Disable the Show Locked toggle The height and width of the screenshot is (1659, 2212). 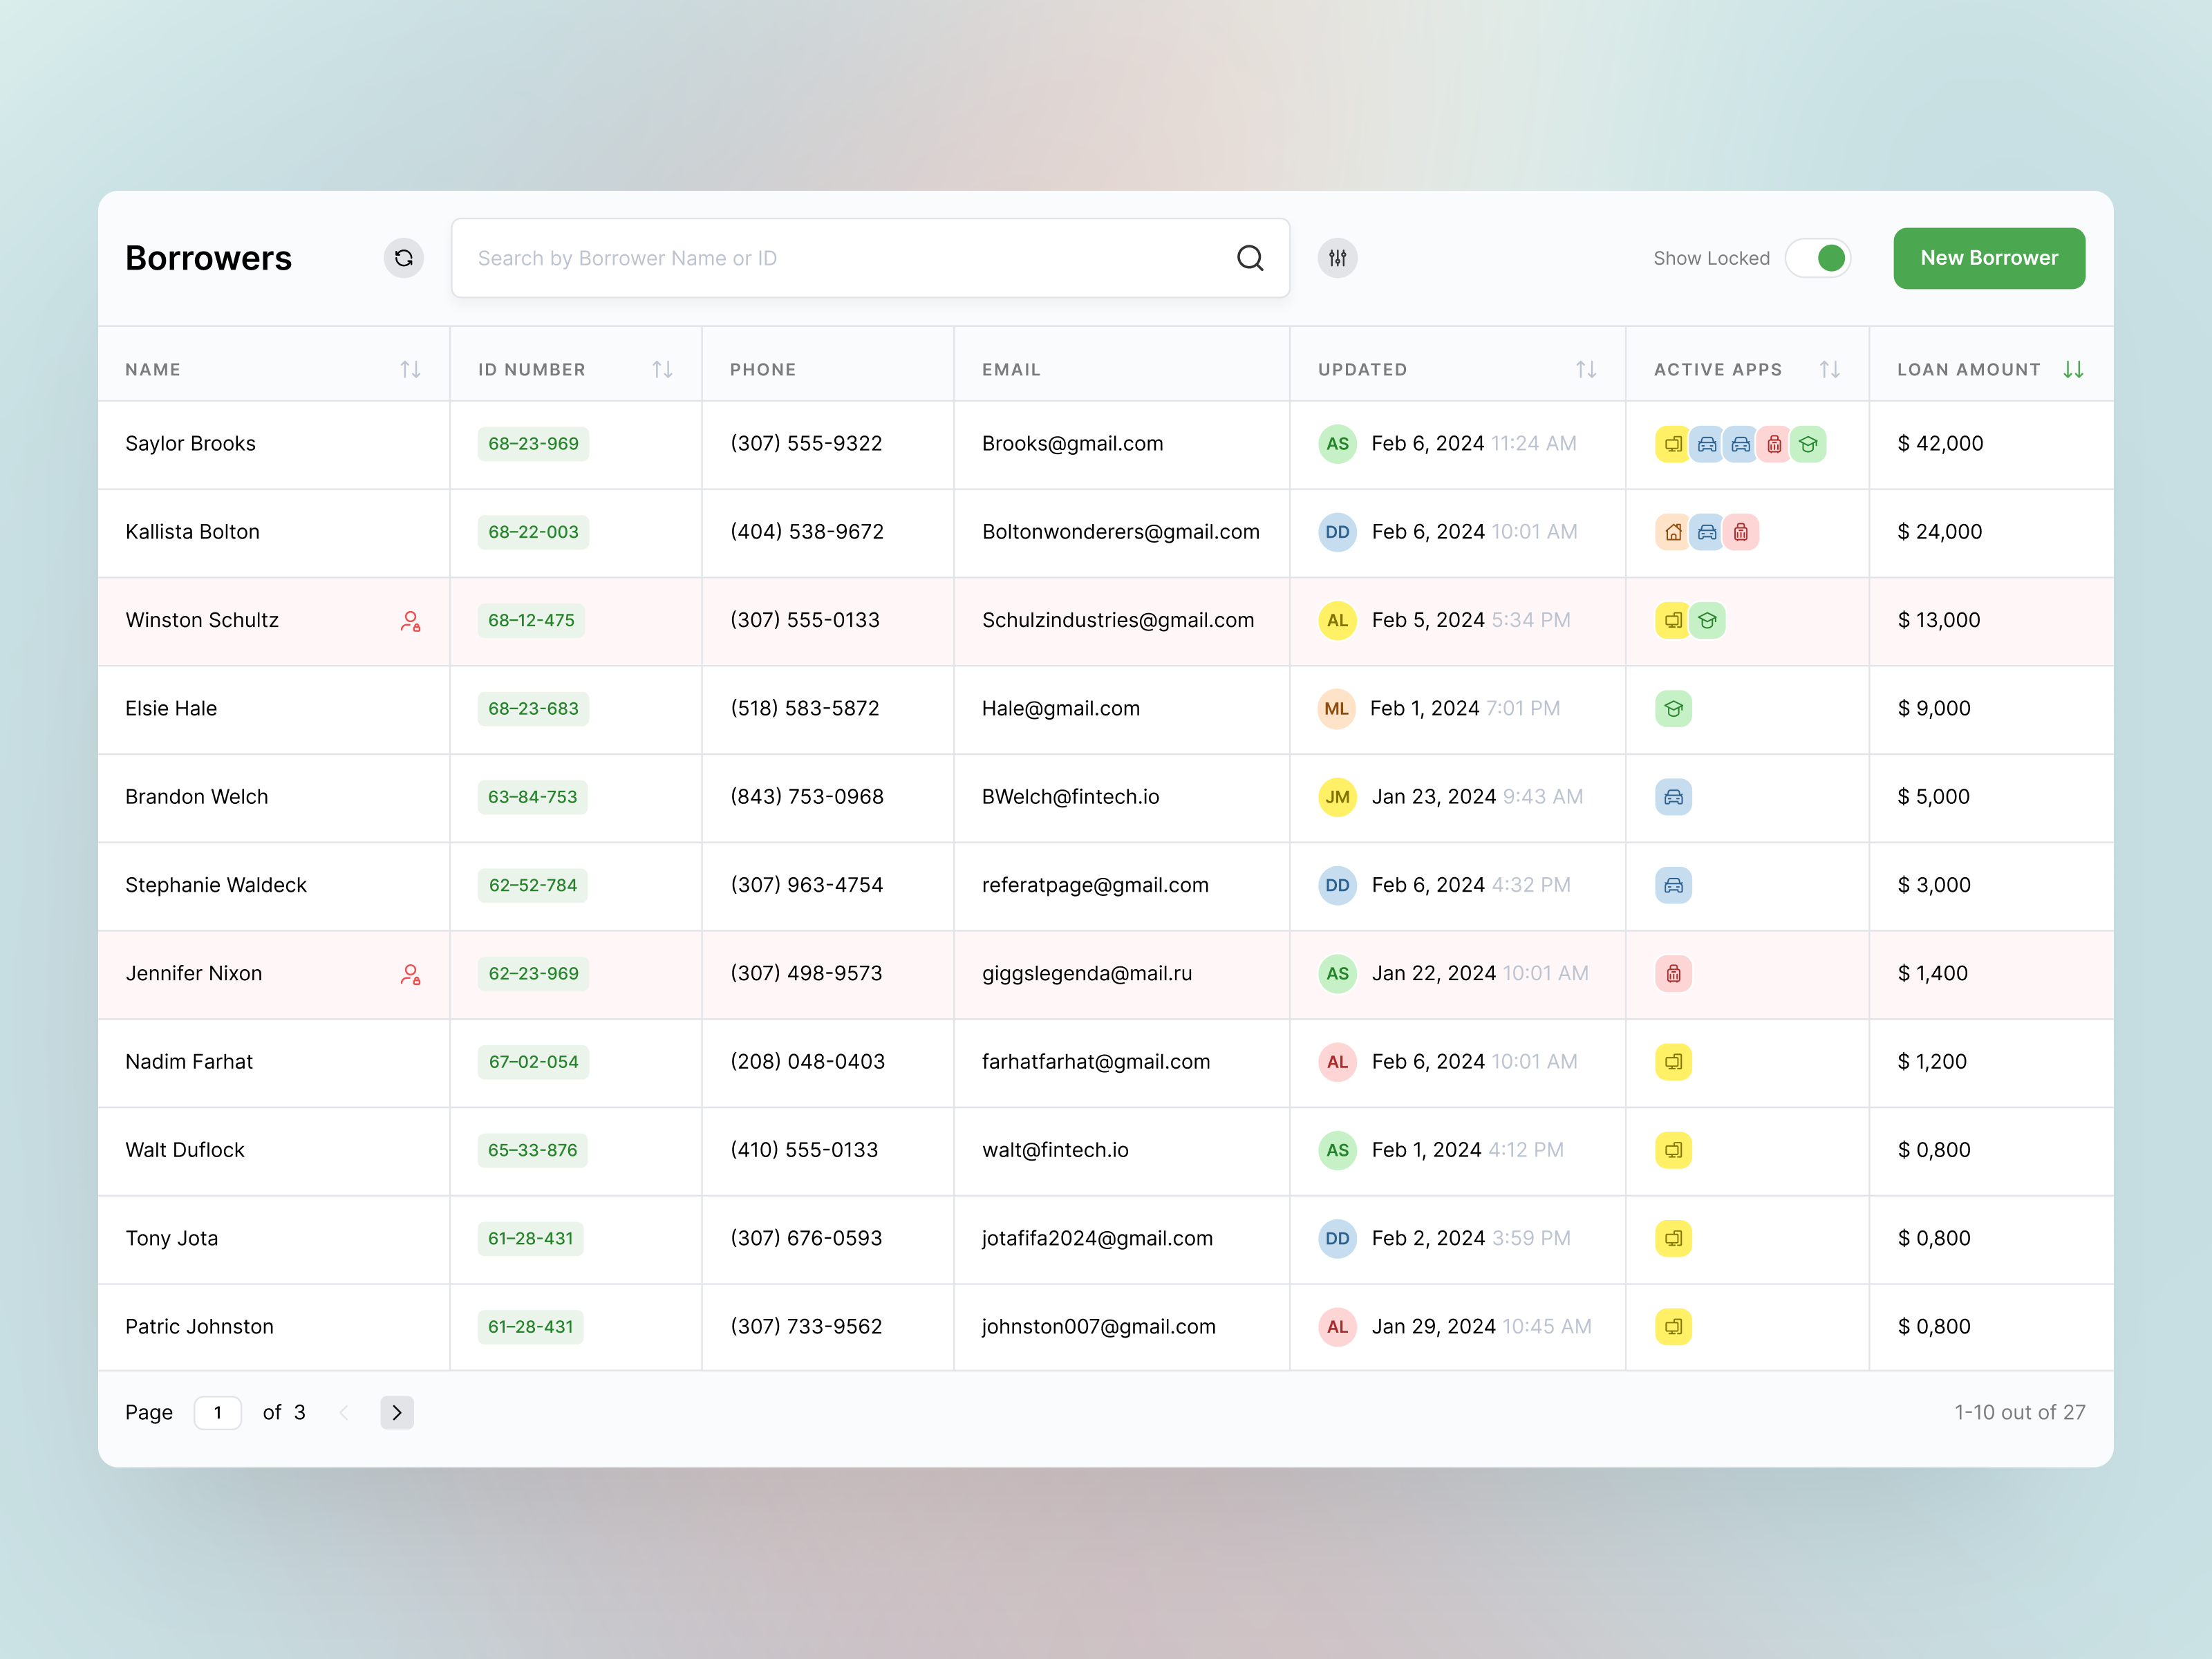pyautogui.click(x=1819, y=258)
